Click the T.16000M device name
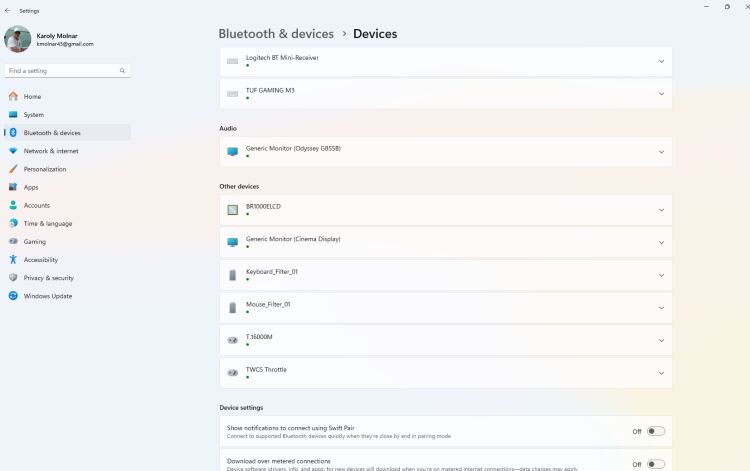The height and width of the screenshot is (471, 750). tap(259, 337)
